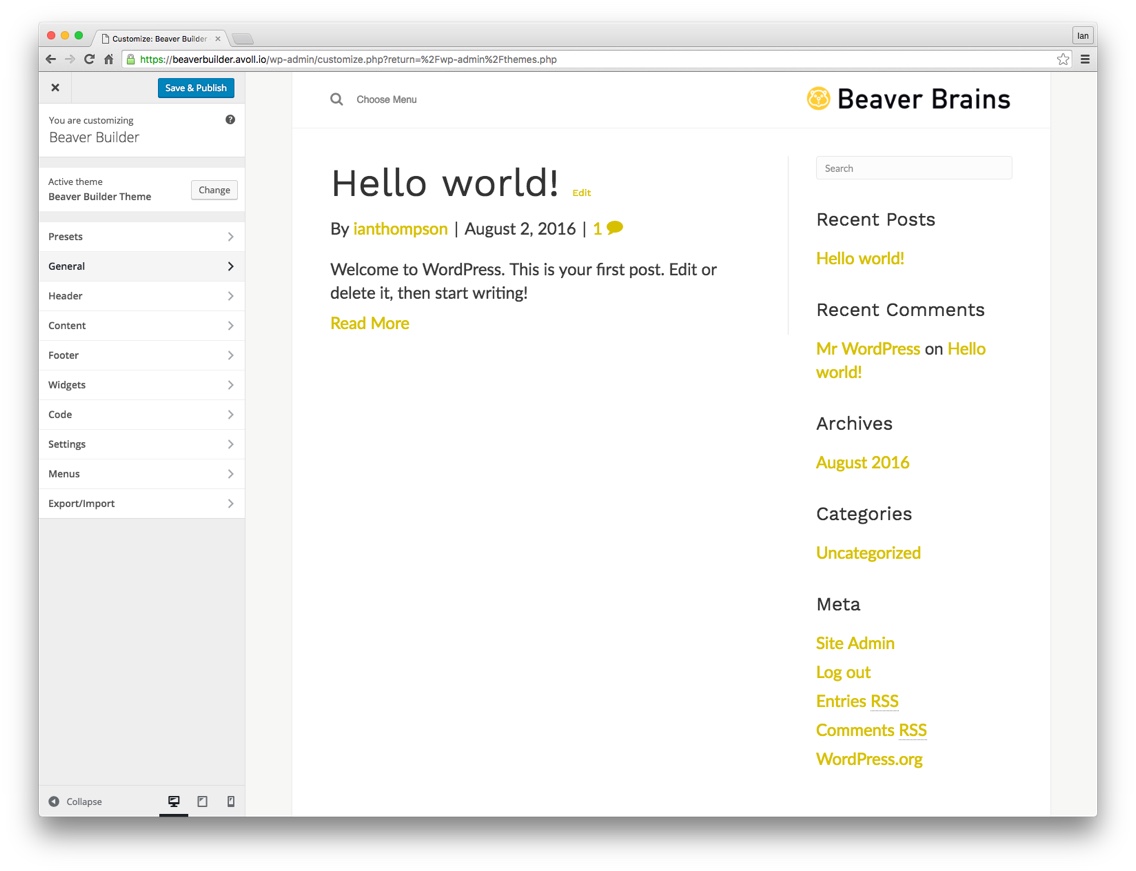1136x871 pixels.
Task: Open the WordPress.org link
Action: (869, 759)
